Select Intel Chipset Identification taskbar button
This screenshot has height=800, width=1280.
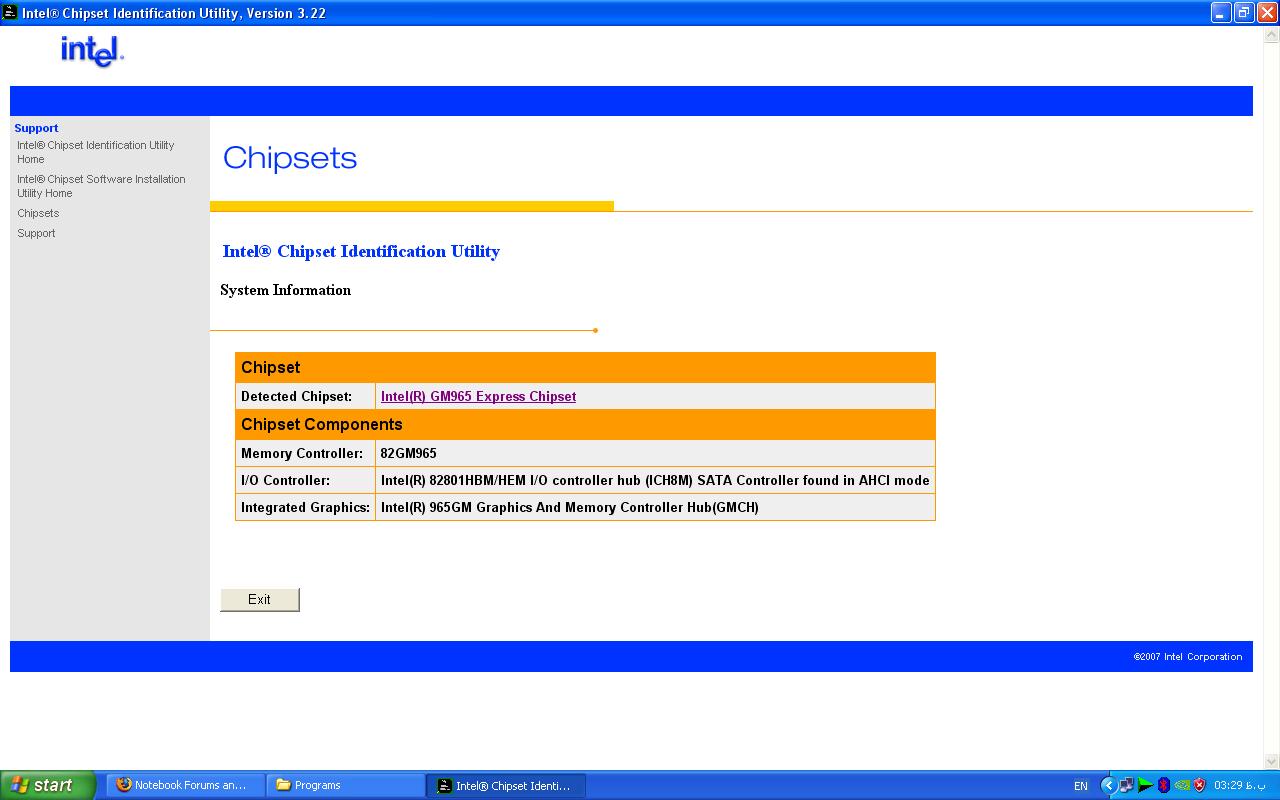pos(507,785)
